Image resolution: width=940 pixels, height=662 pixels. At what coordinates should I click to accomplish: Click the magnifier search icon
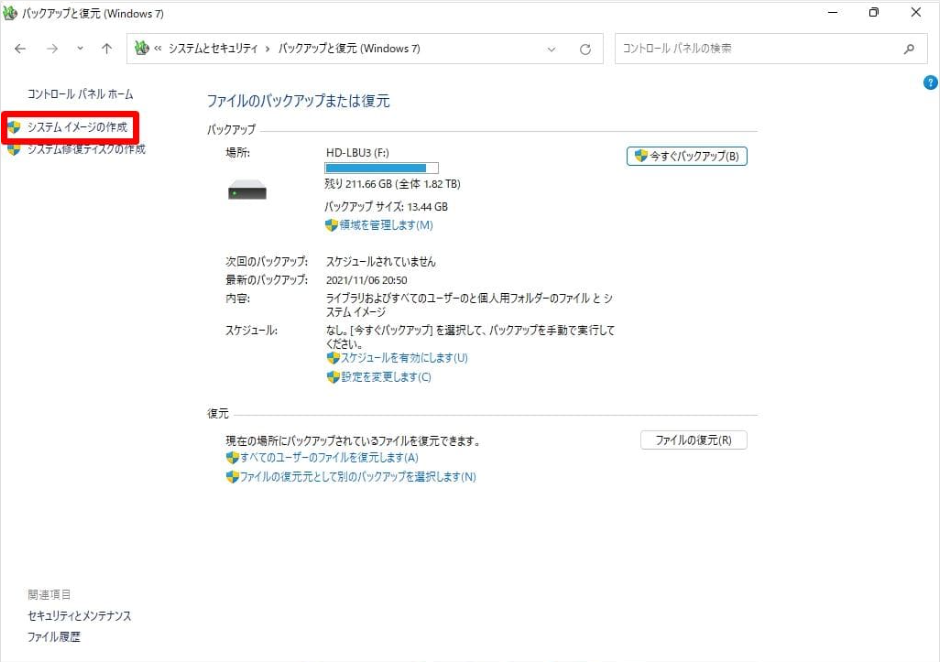tap(909, 49)
